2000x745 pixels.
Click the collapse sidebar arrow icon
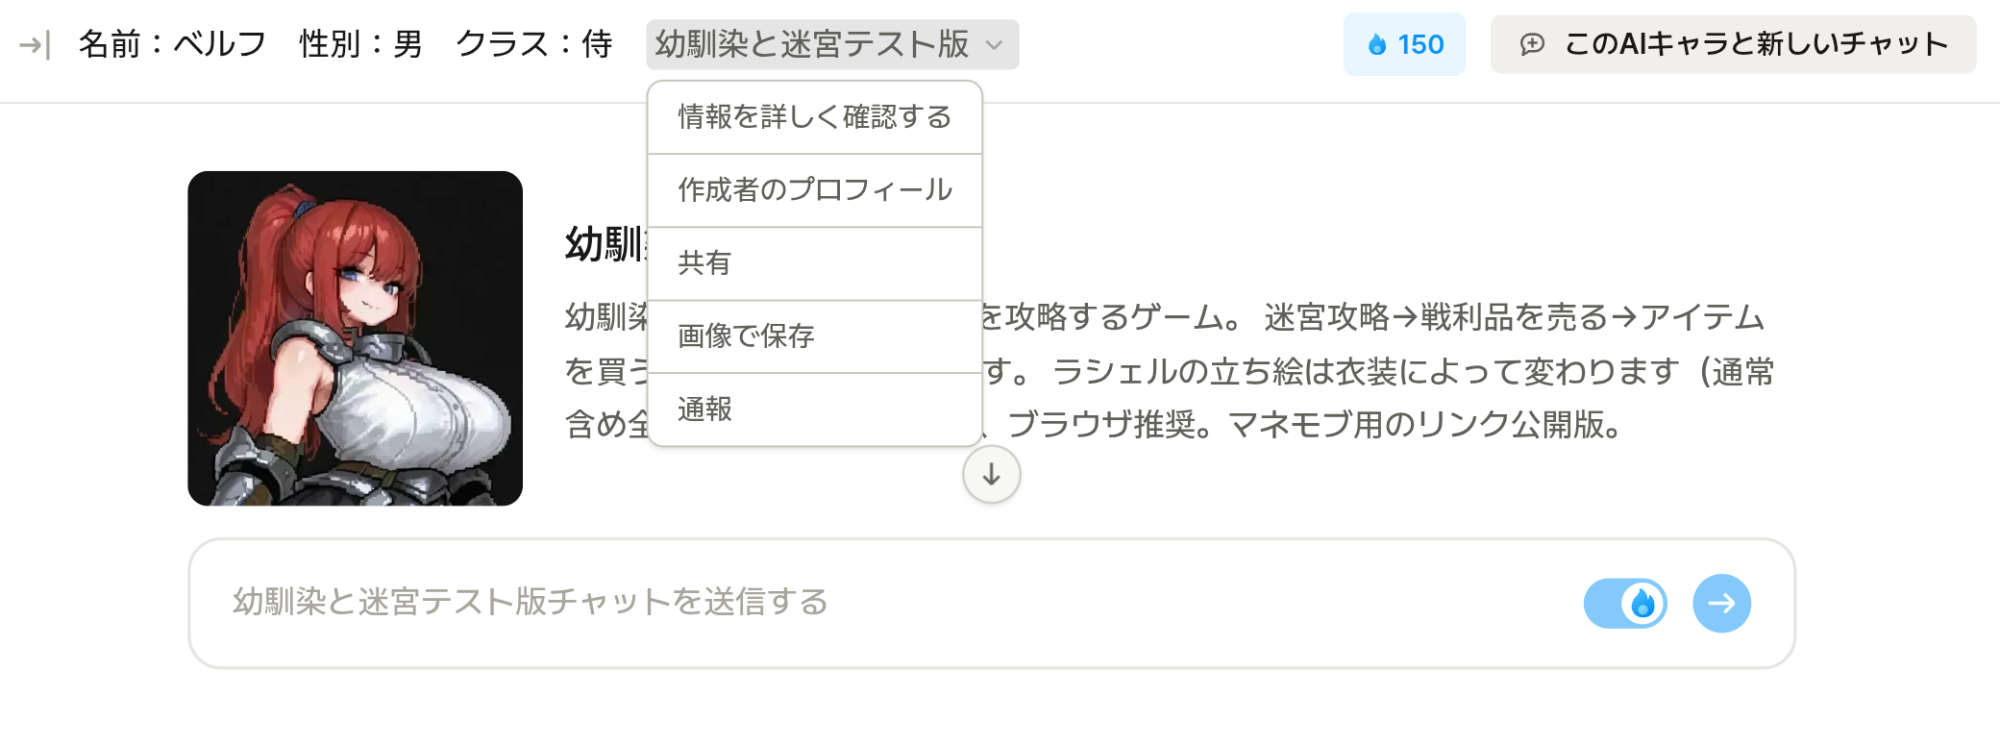point(34,45)
